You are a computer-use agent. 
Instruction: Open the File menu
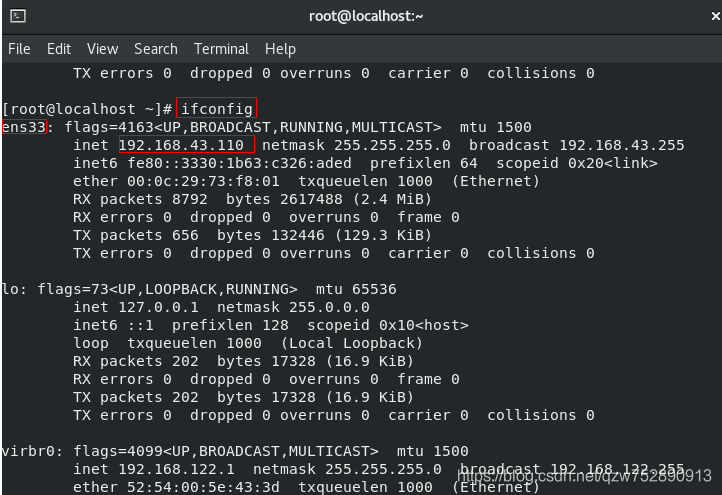coord(19,49)
